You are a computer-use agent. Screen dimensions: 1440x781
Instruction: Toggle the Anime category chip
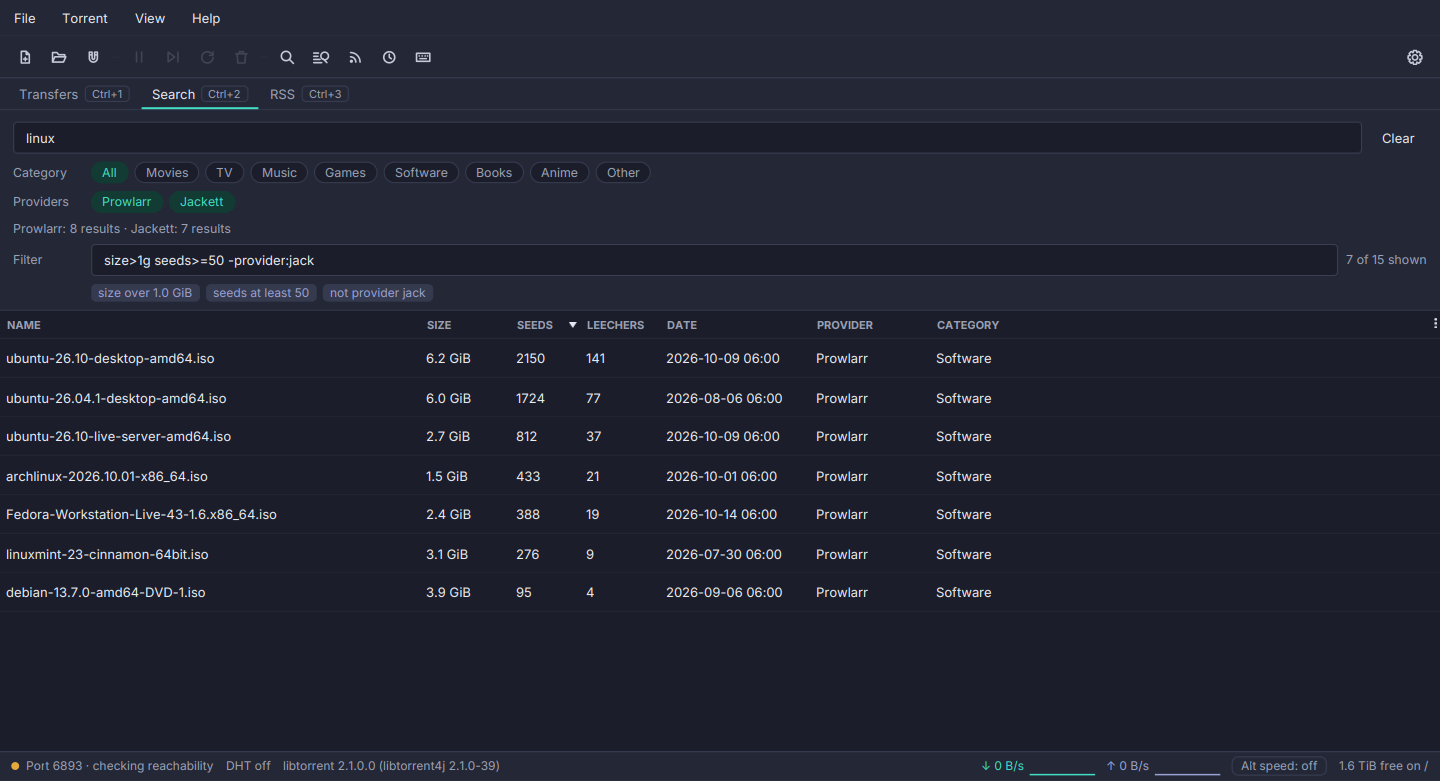559,173
